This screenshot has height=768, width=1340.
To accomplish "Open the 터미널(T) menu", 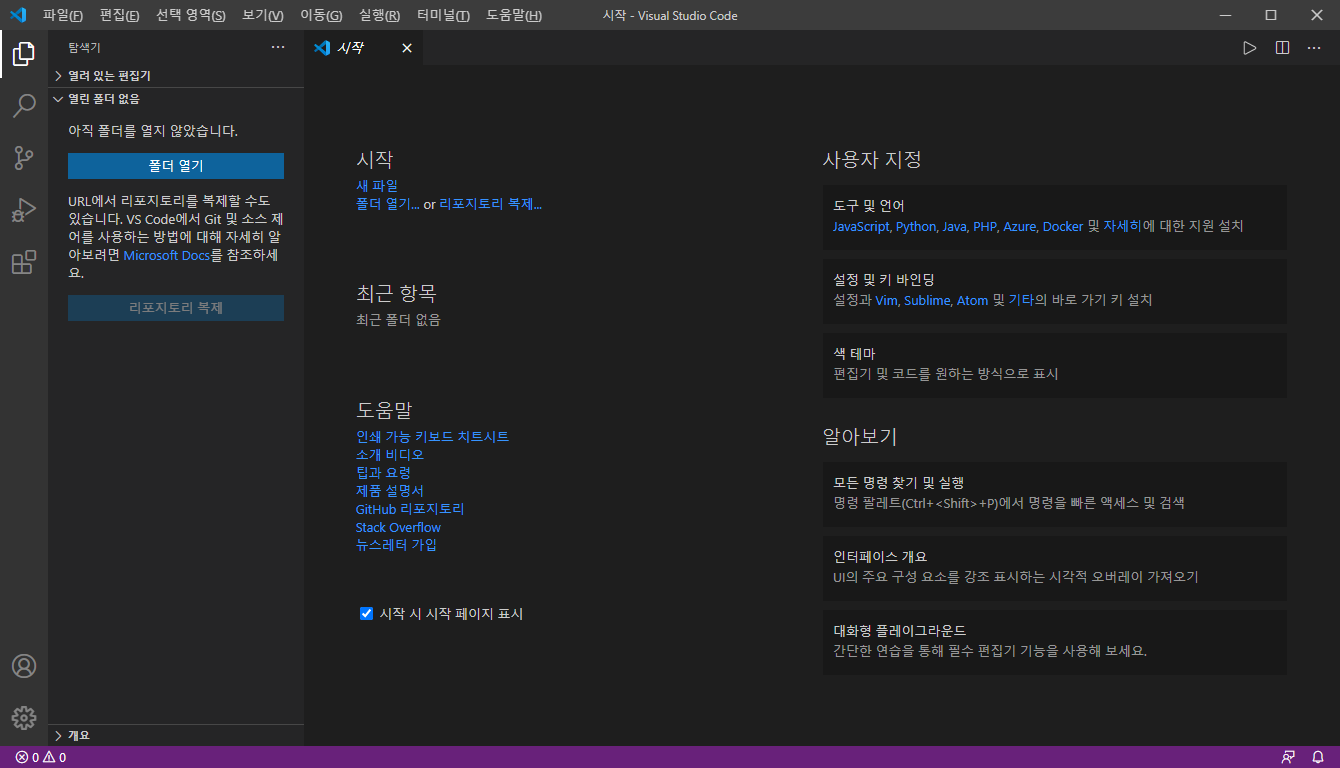I will tap(444, 15).
